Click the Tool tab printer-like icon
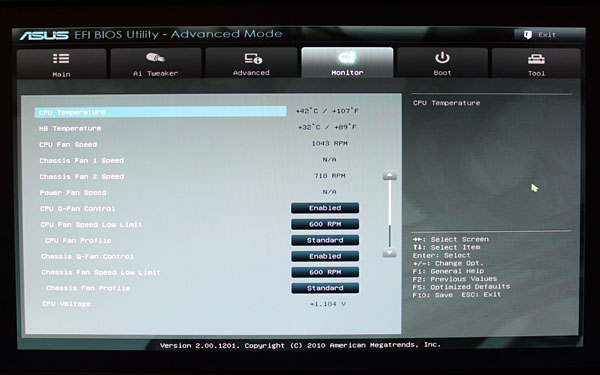The height and width of the screenshot is (375, 600). tap(536, 59)
